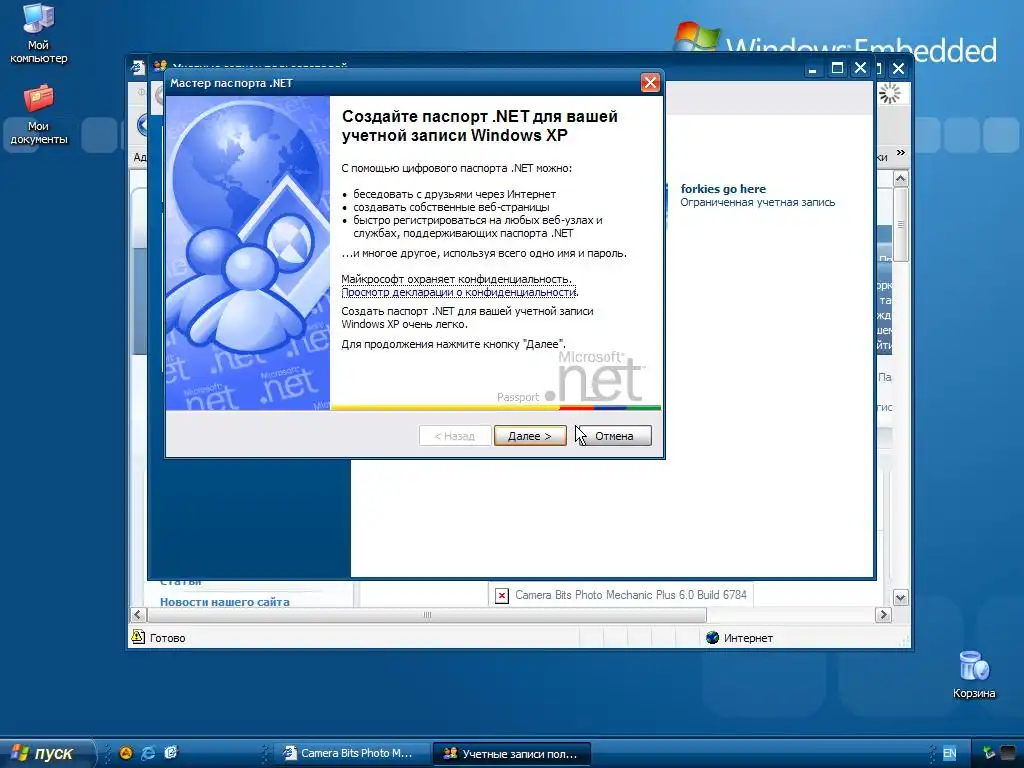Click the browser vertical scrollbar up arrow

pos(901,179)
